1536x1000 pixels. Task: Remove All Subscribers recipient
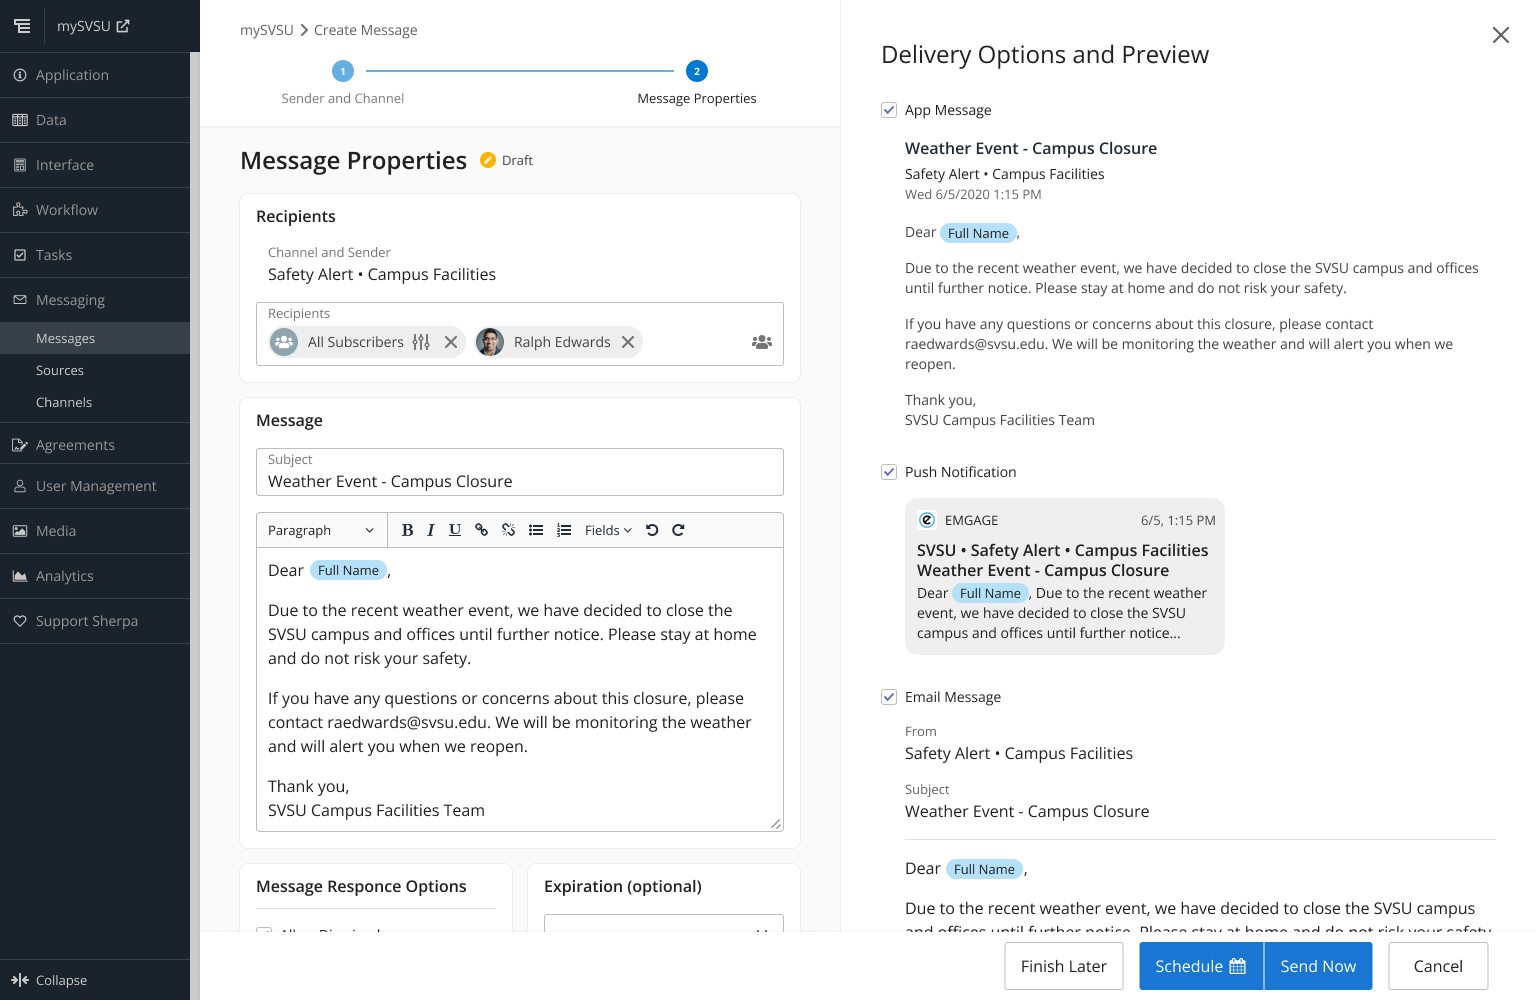pos(451,342)
